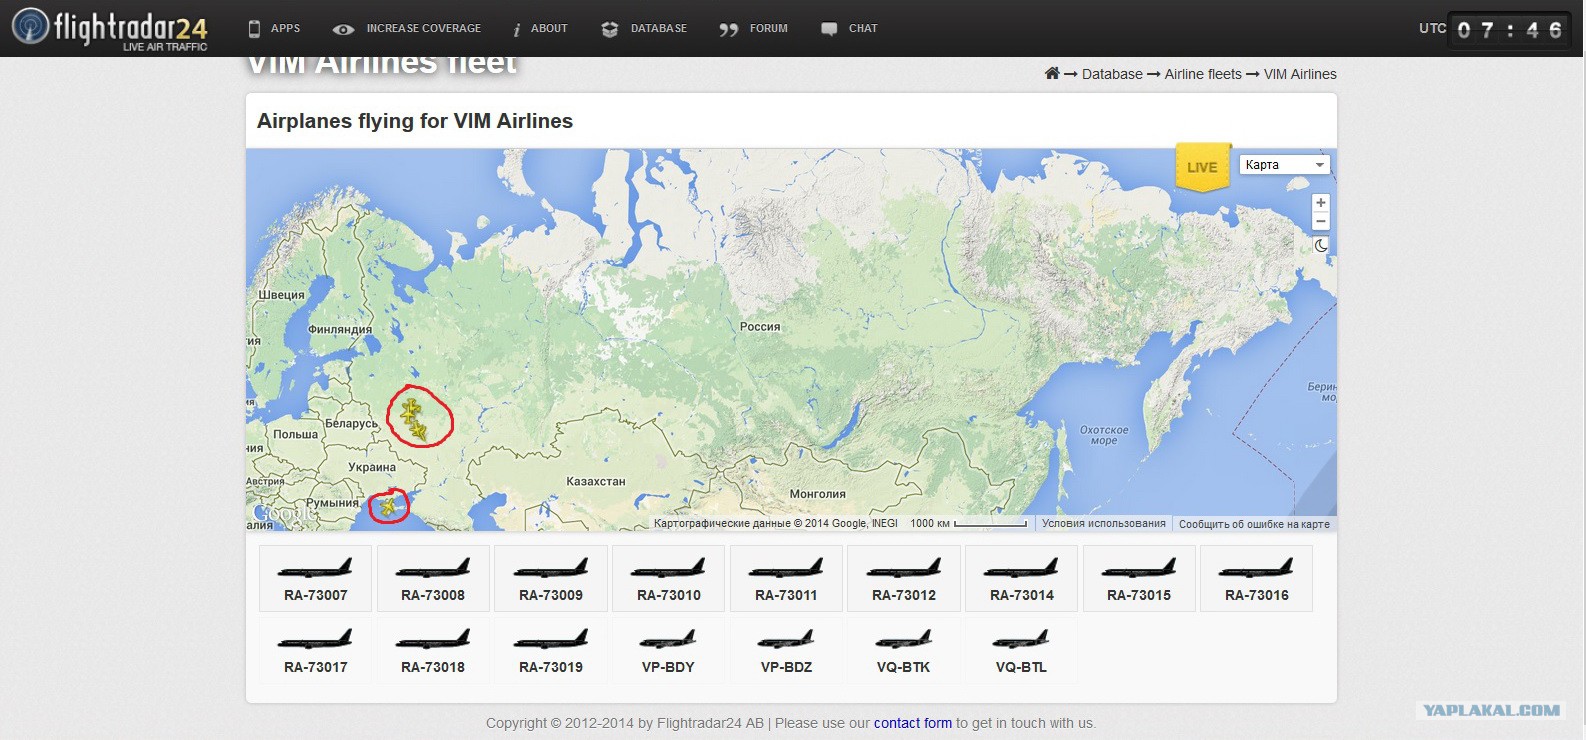Screen dimensions: 1586x740
Task: Click the UTC clock display
Action: (x=1509, y=29)
